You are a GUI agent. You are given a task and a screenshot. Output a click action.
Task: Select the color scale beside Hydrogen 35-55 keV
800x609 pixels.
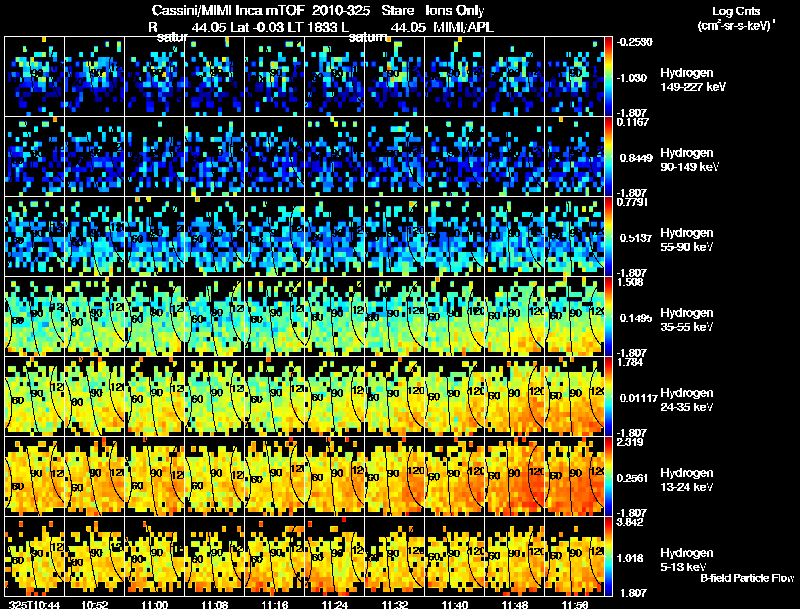(x=608, y=316)
